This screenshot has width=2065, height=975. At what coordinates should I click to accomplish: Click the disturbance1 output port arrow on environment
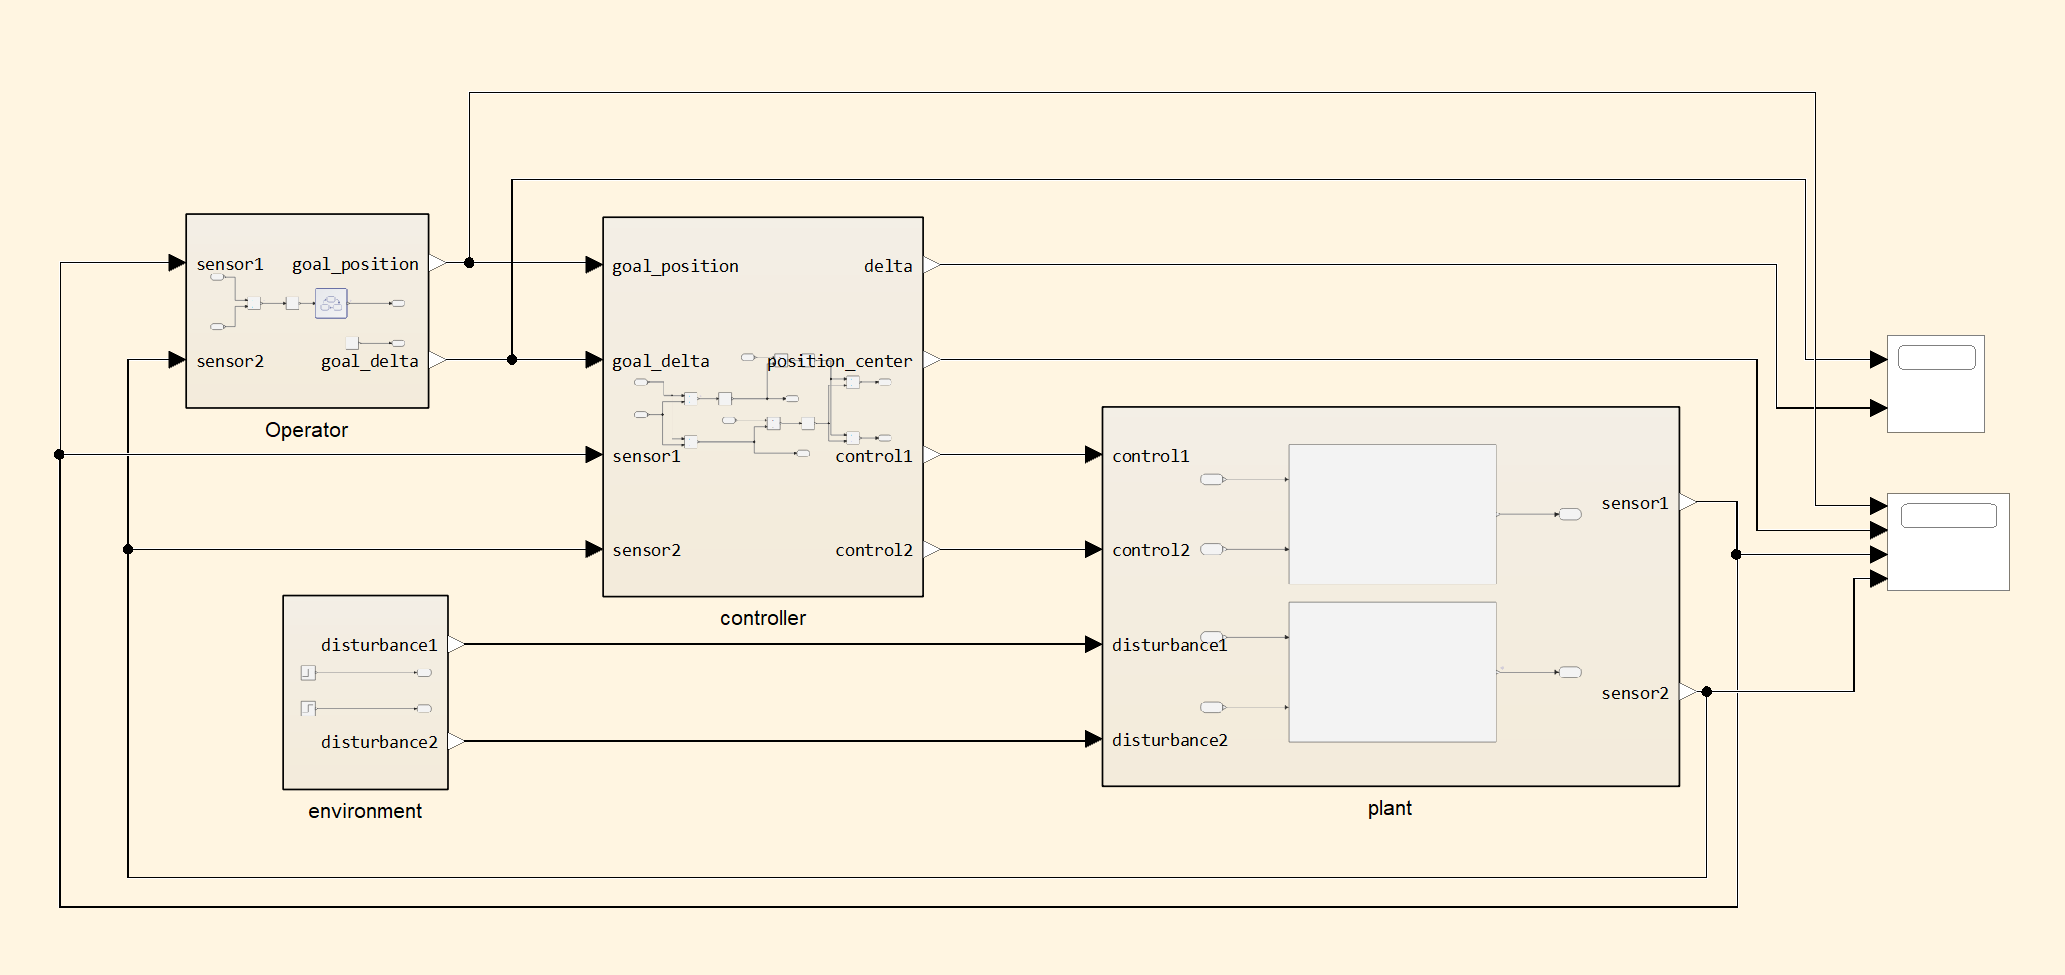coord(456,644)
